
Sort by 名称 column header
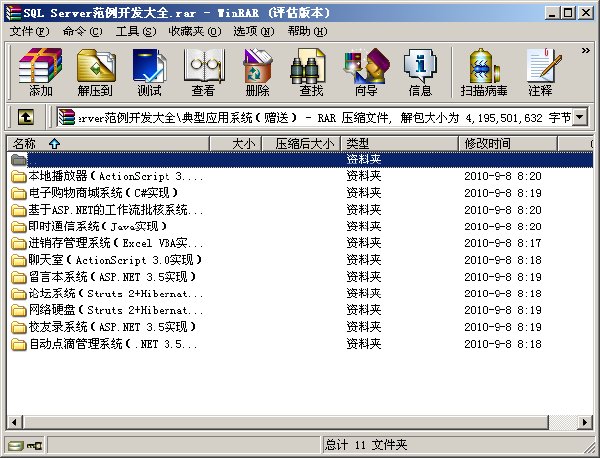click(108, 144)
